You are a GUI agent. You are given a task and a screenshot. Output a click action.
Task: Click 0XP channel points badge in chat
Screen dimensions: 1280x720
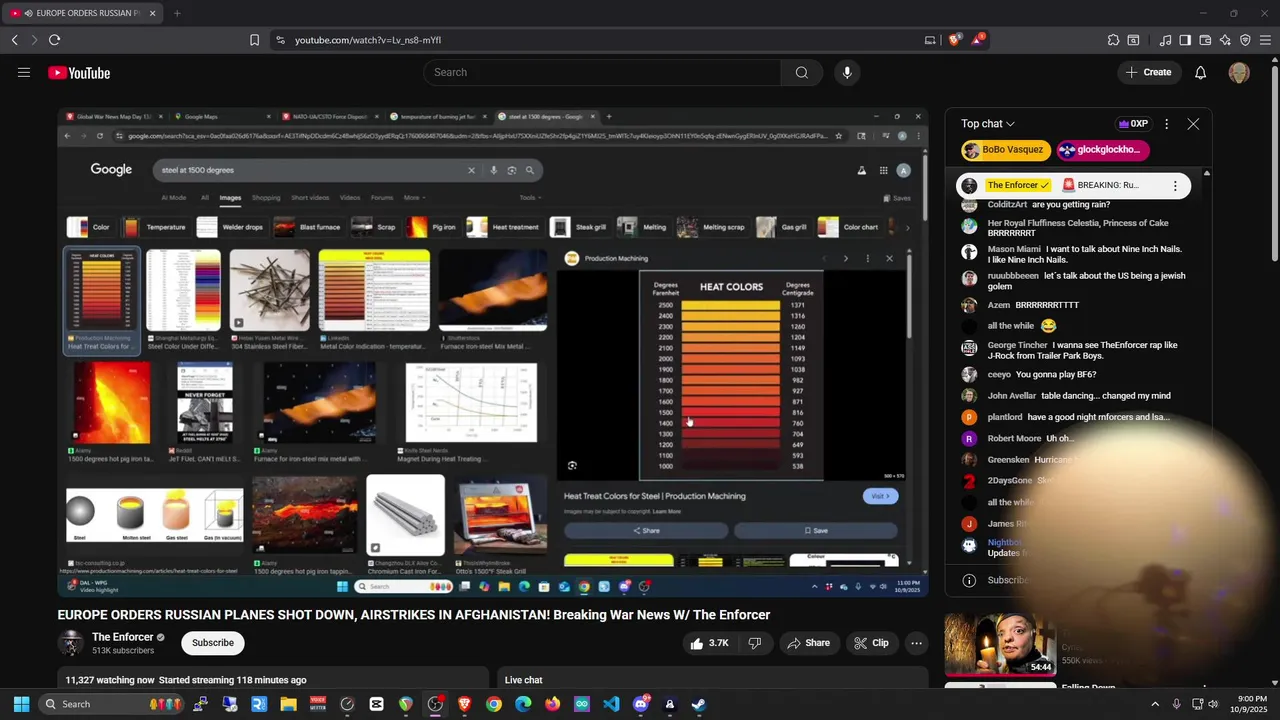tap(1133, 124)
